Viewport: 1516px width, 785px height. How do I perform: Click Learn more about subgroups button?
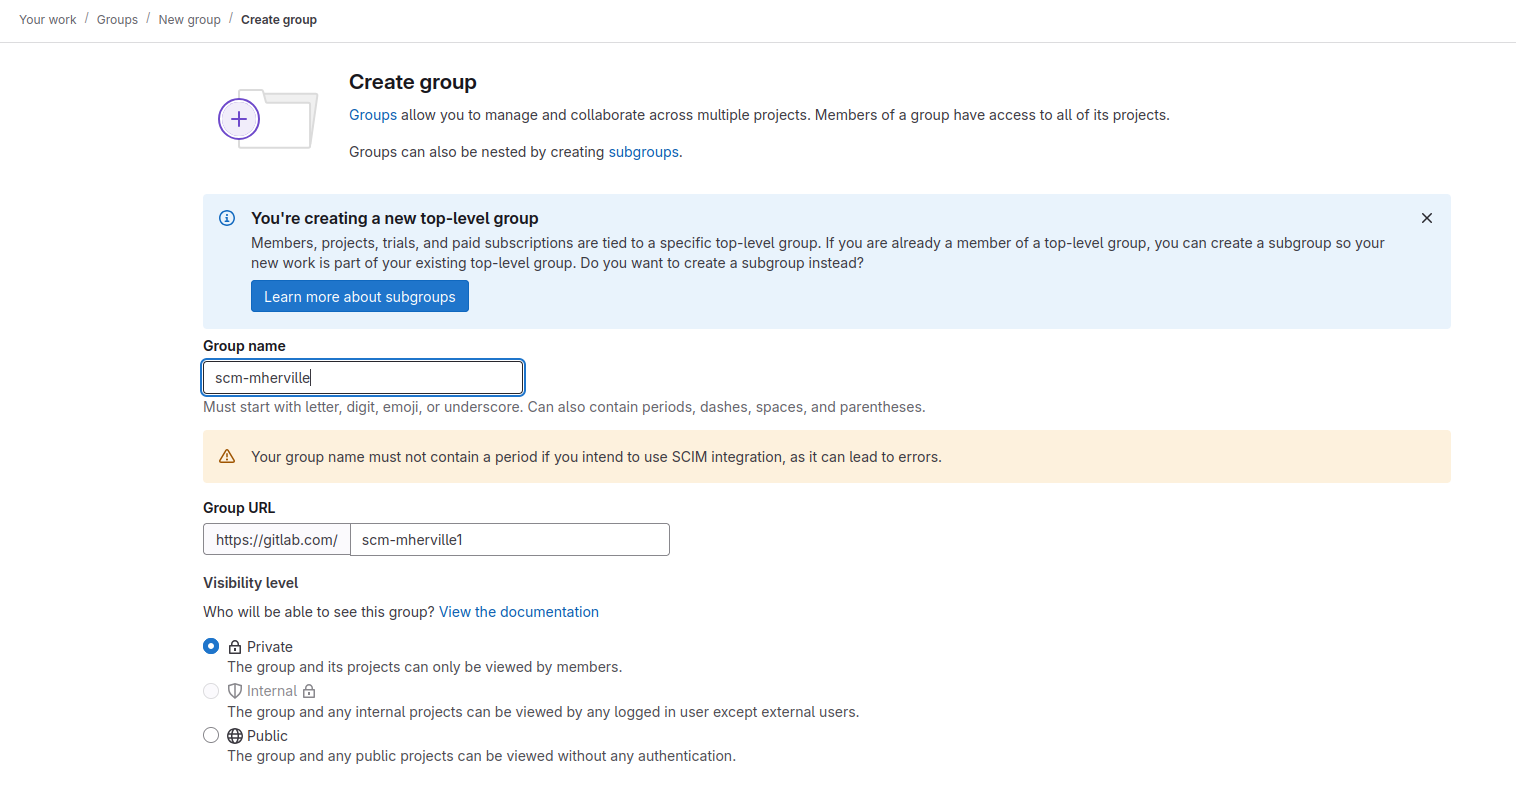coord(359,297)
